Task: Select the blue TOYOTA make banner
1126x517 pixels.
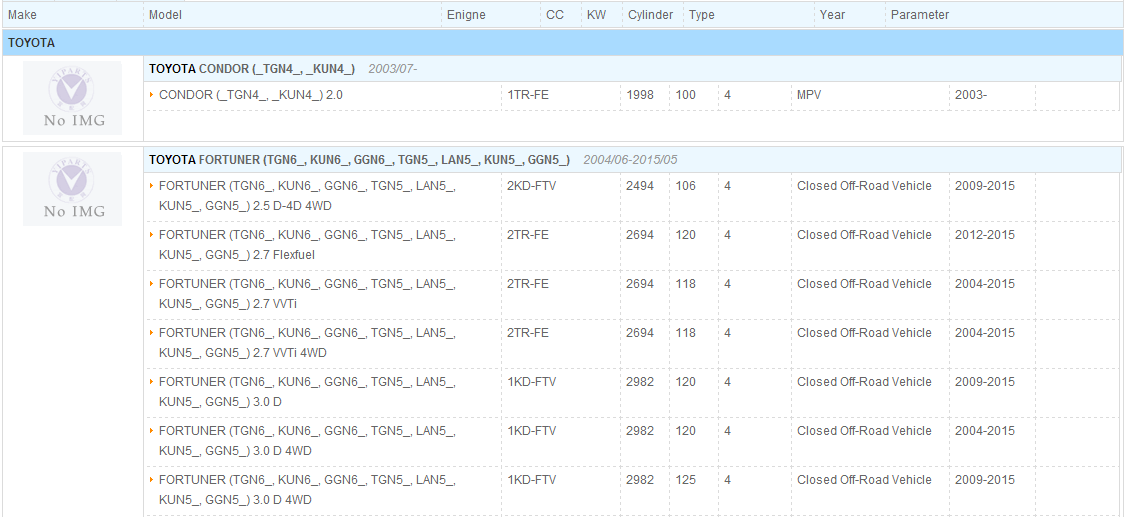Action: coord(563,43)
